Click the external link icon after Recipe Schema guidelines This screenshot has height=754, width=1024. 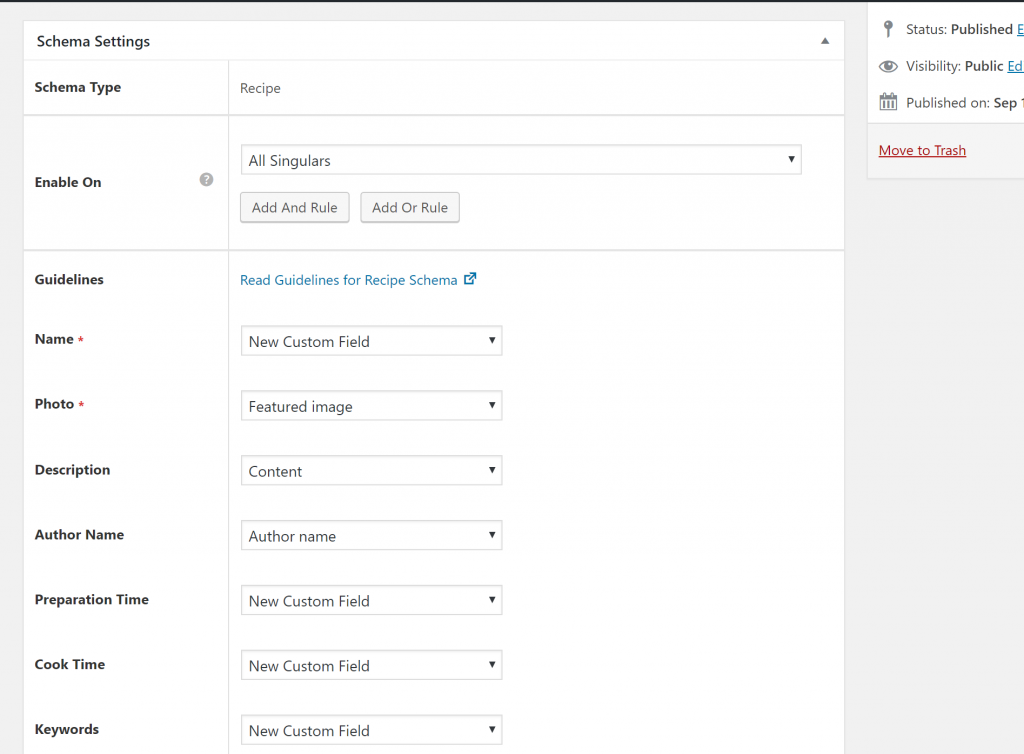pyautogui.click(x=470, y=279)
